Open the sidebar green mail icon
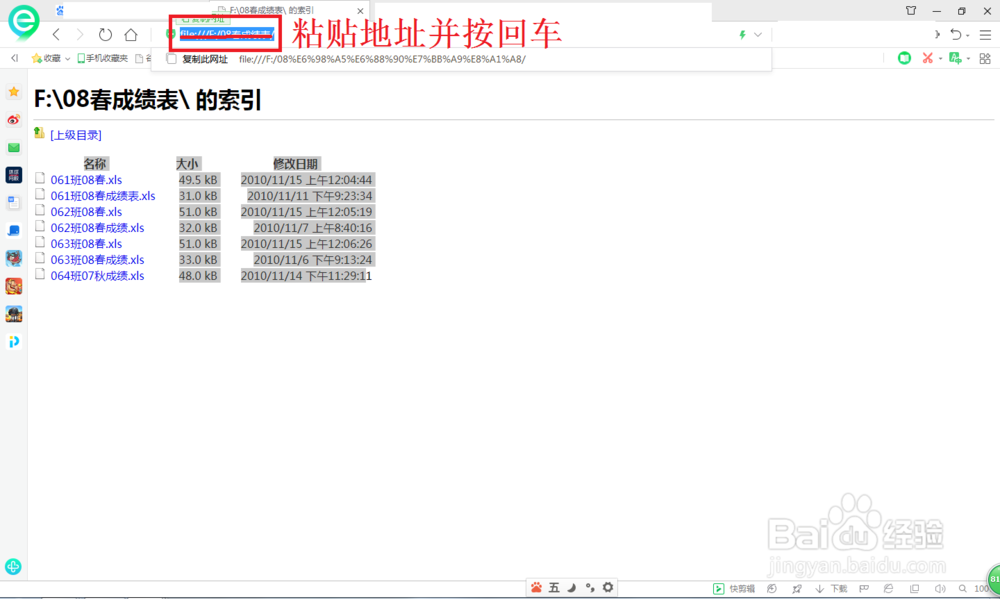Viewport: 1000px width, 600px height. click(13, 147)
